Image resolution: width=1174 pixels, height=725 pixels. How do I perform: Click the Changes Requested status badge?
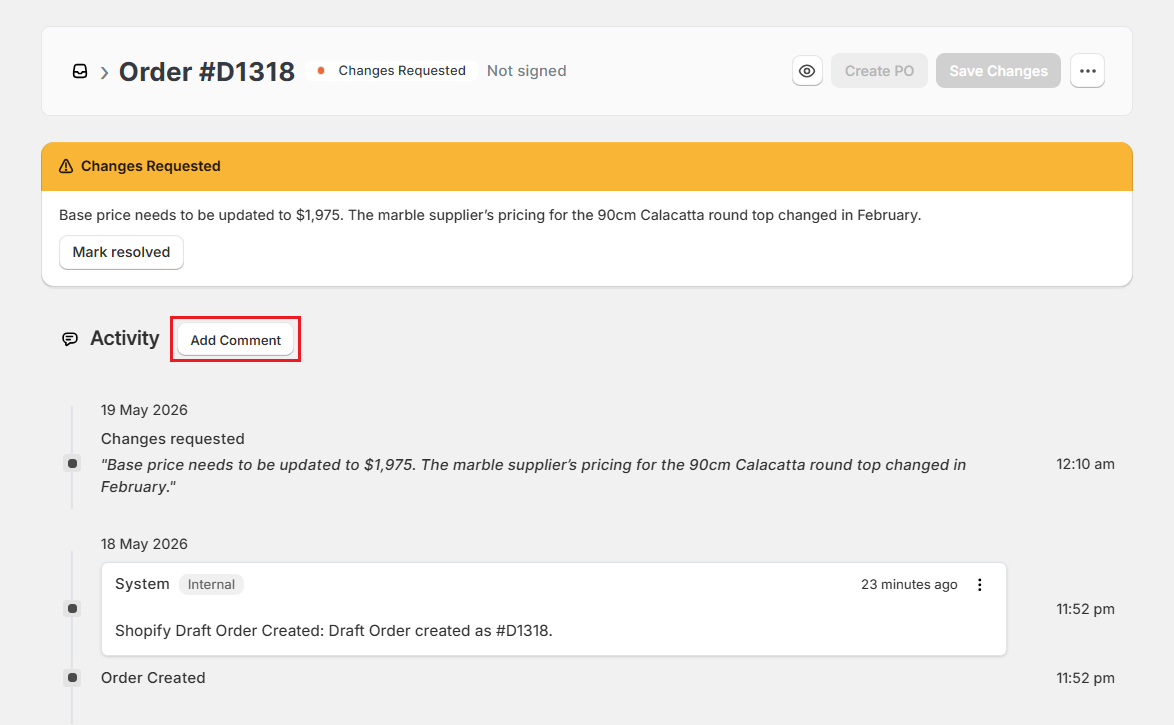(392, 71)
